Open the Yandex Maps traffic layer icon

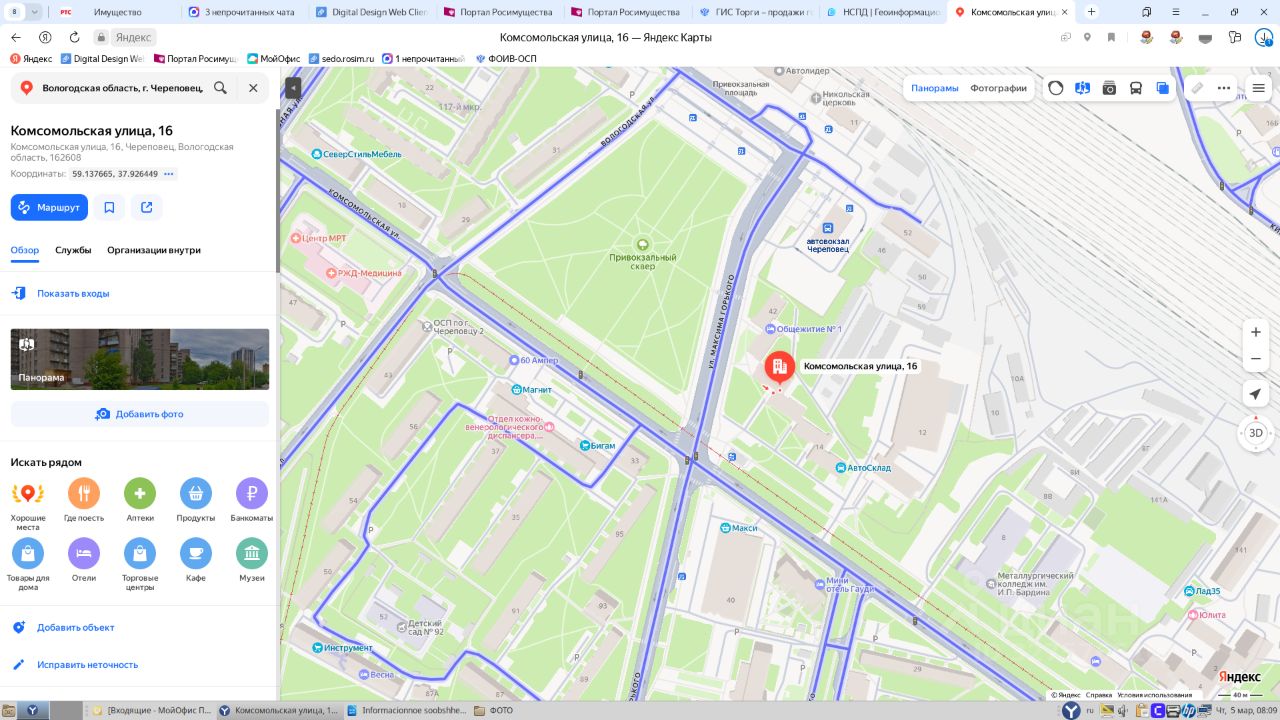click(1056, 88)
